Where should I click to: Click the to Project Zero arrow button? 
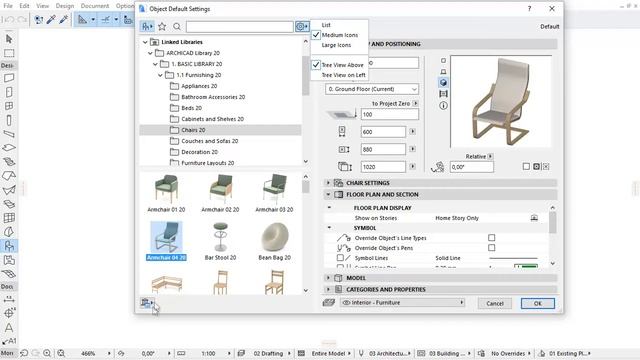[x=415, y=104]
